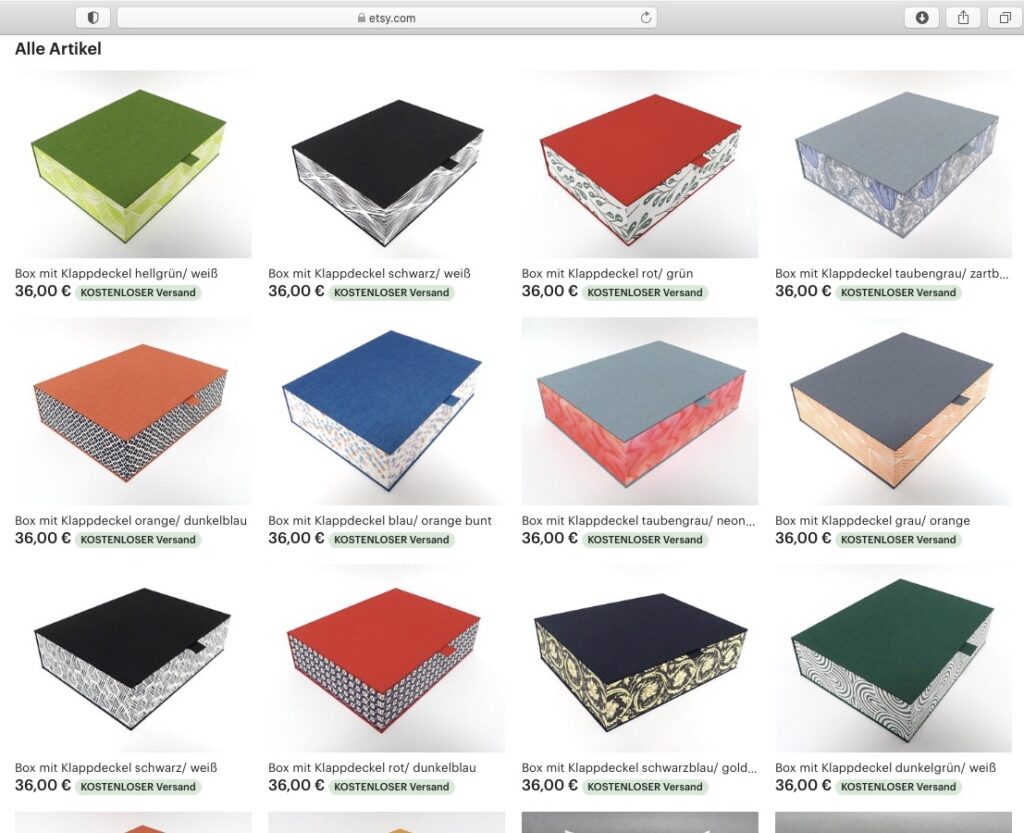The image size is (1024, 833).
Task: Click the 'Alle Artikel' heading
Action: [58, 49]
